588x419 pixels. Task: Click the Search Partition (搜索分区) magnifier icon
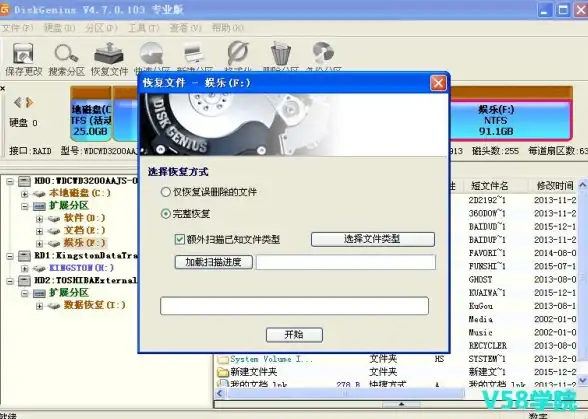pyautogui.click(x=66, y=53)
